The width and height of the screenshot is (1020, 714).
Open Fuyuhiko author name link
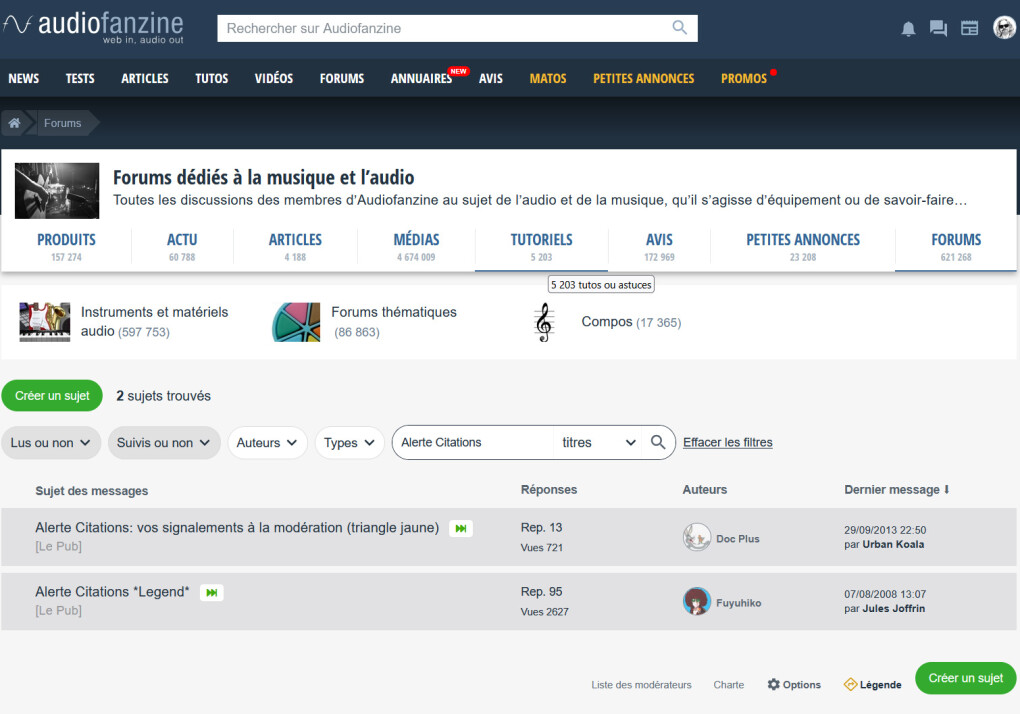(738, 603)
